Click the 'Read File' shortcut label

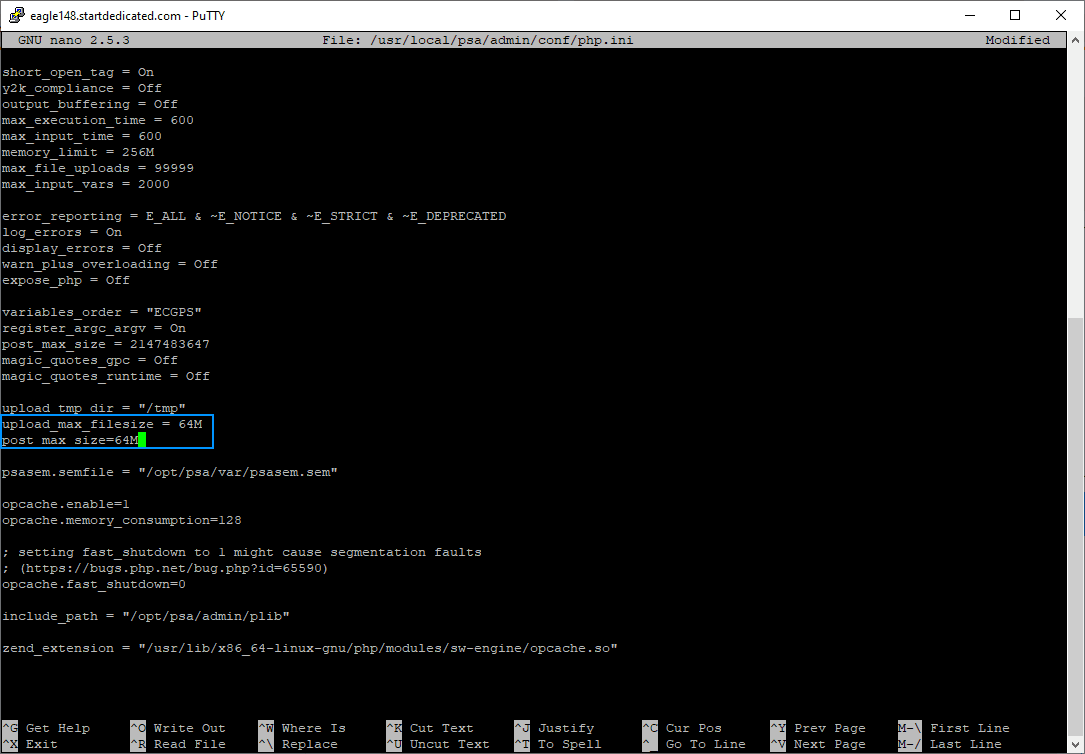190,744
